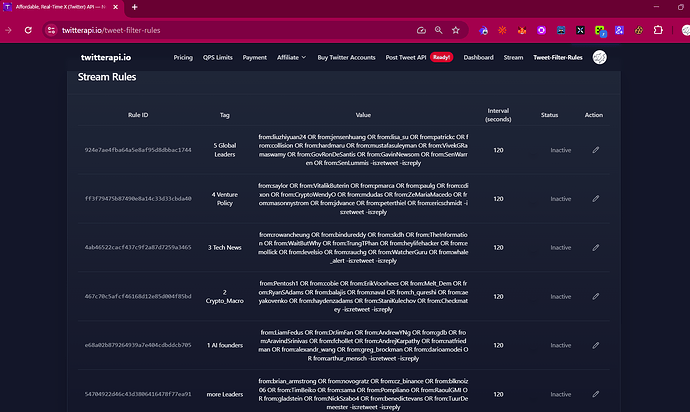Viewport: 690px width, 412px height.
Task: Open the orange asterisk extension
Action: pyautogui.click(x=502, y=30)
